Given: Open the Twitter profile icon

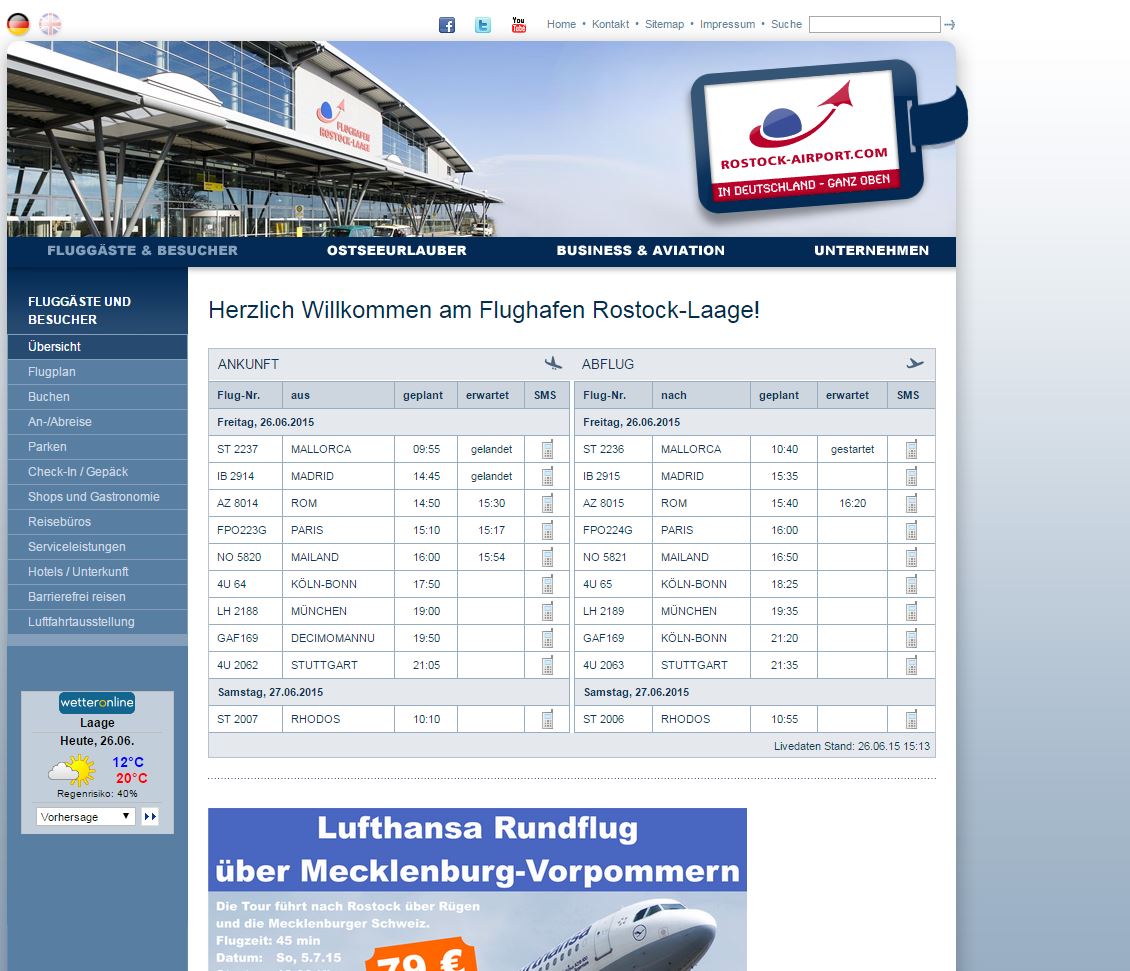Looking at the screenshot, I should [483, 25].
